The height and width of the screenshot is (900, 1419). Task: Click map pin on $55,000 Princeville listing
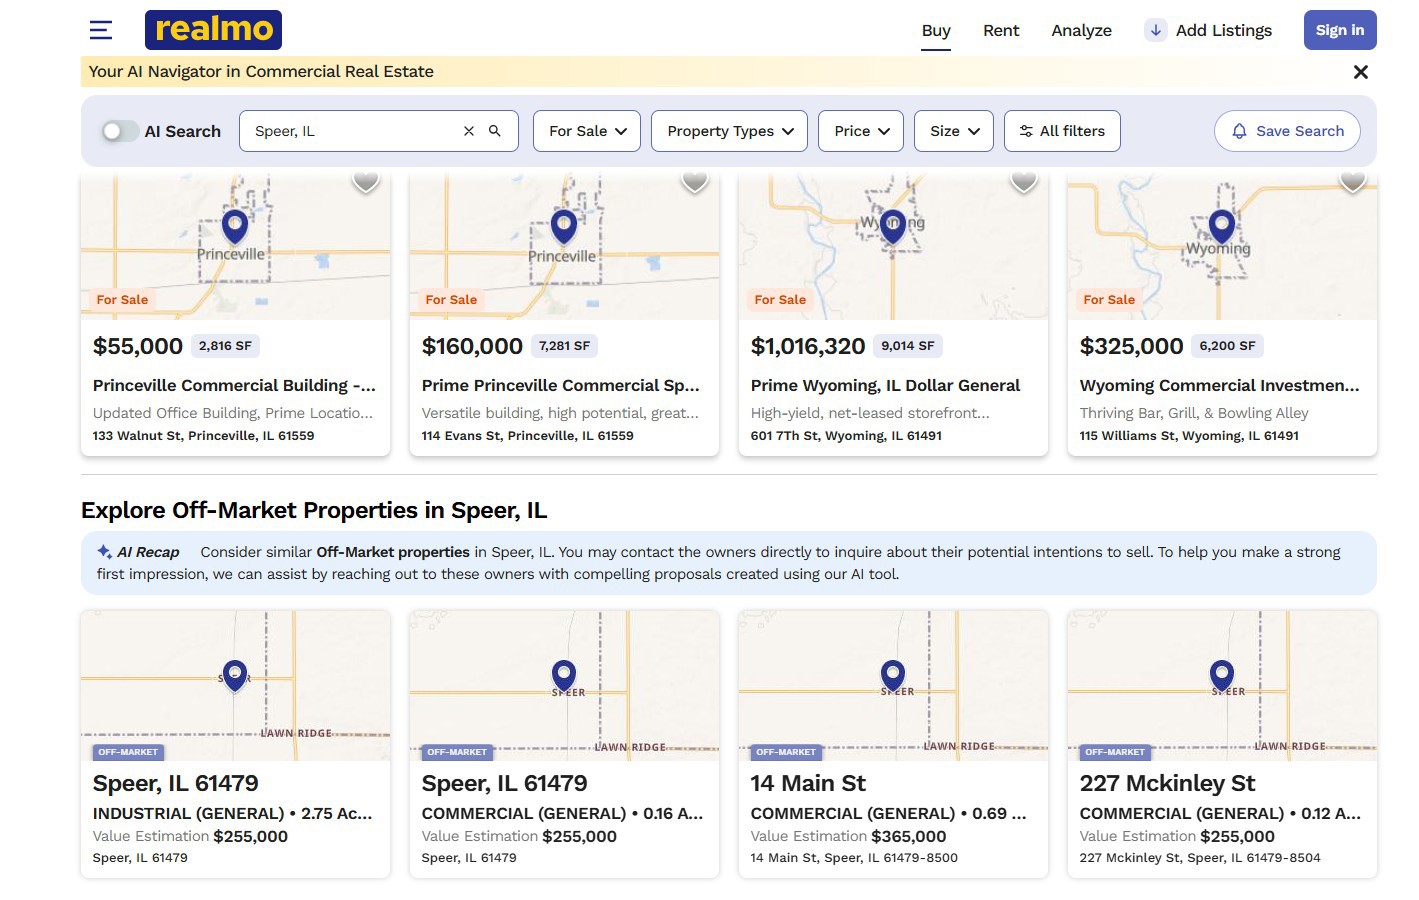coord(235,226)
